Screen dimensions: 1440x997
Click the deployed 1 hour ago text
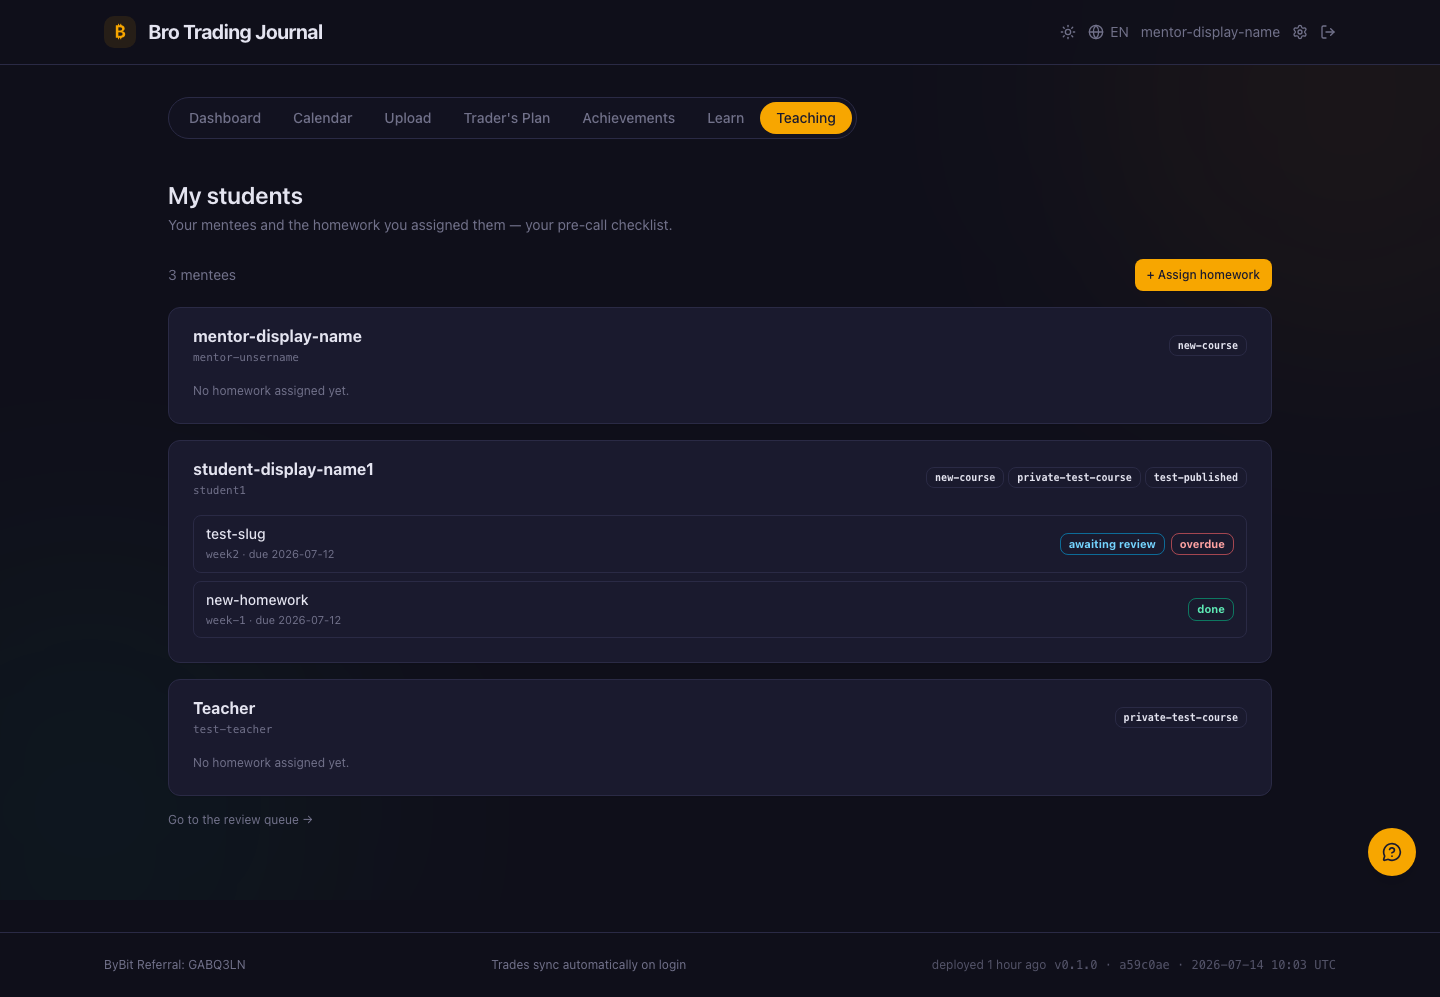tap(988, 965)
